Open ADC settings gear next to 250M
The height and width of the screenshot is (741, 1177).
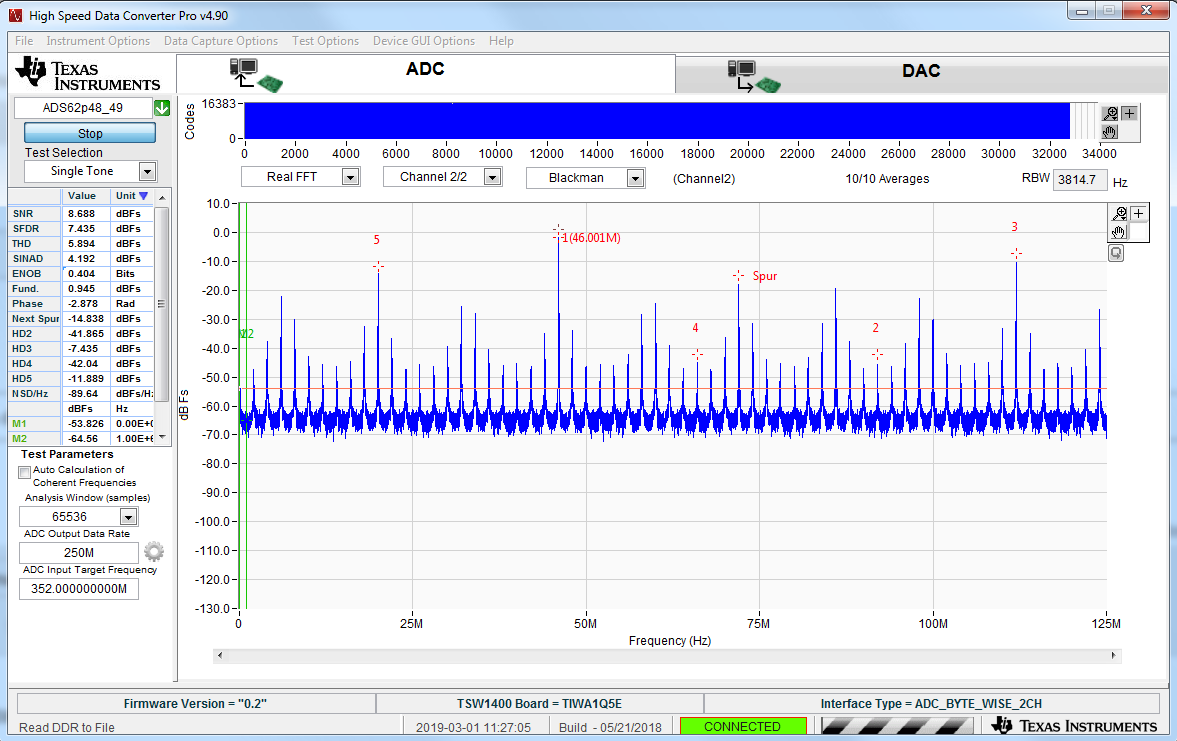[154, 552]
